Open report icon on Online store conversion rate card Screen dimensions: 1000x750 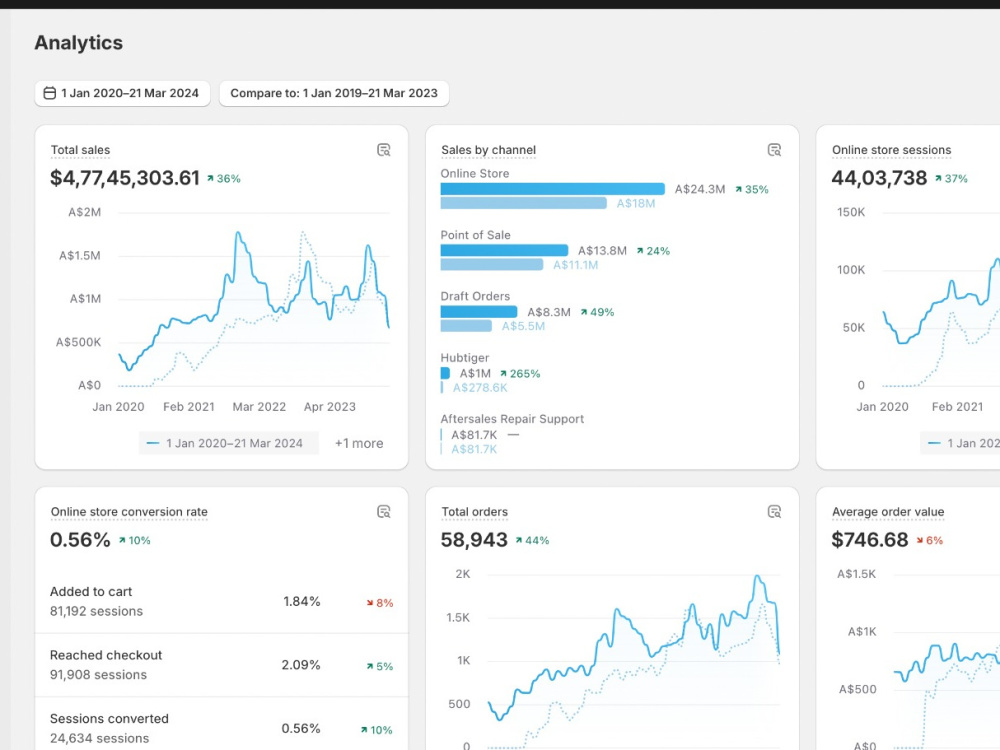(x=383, y=511)
